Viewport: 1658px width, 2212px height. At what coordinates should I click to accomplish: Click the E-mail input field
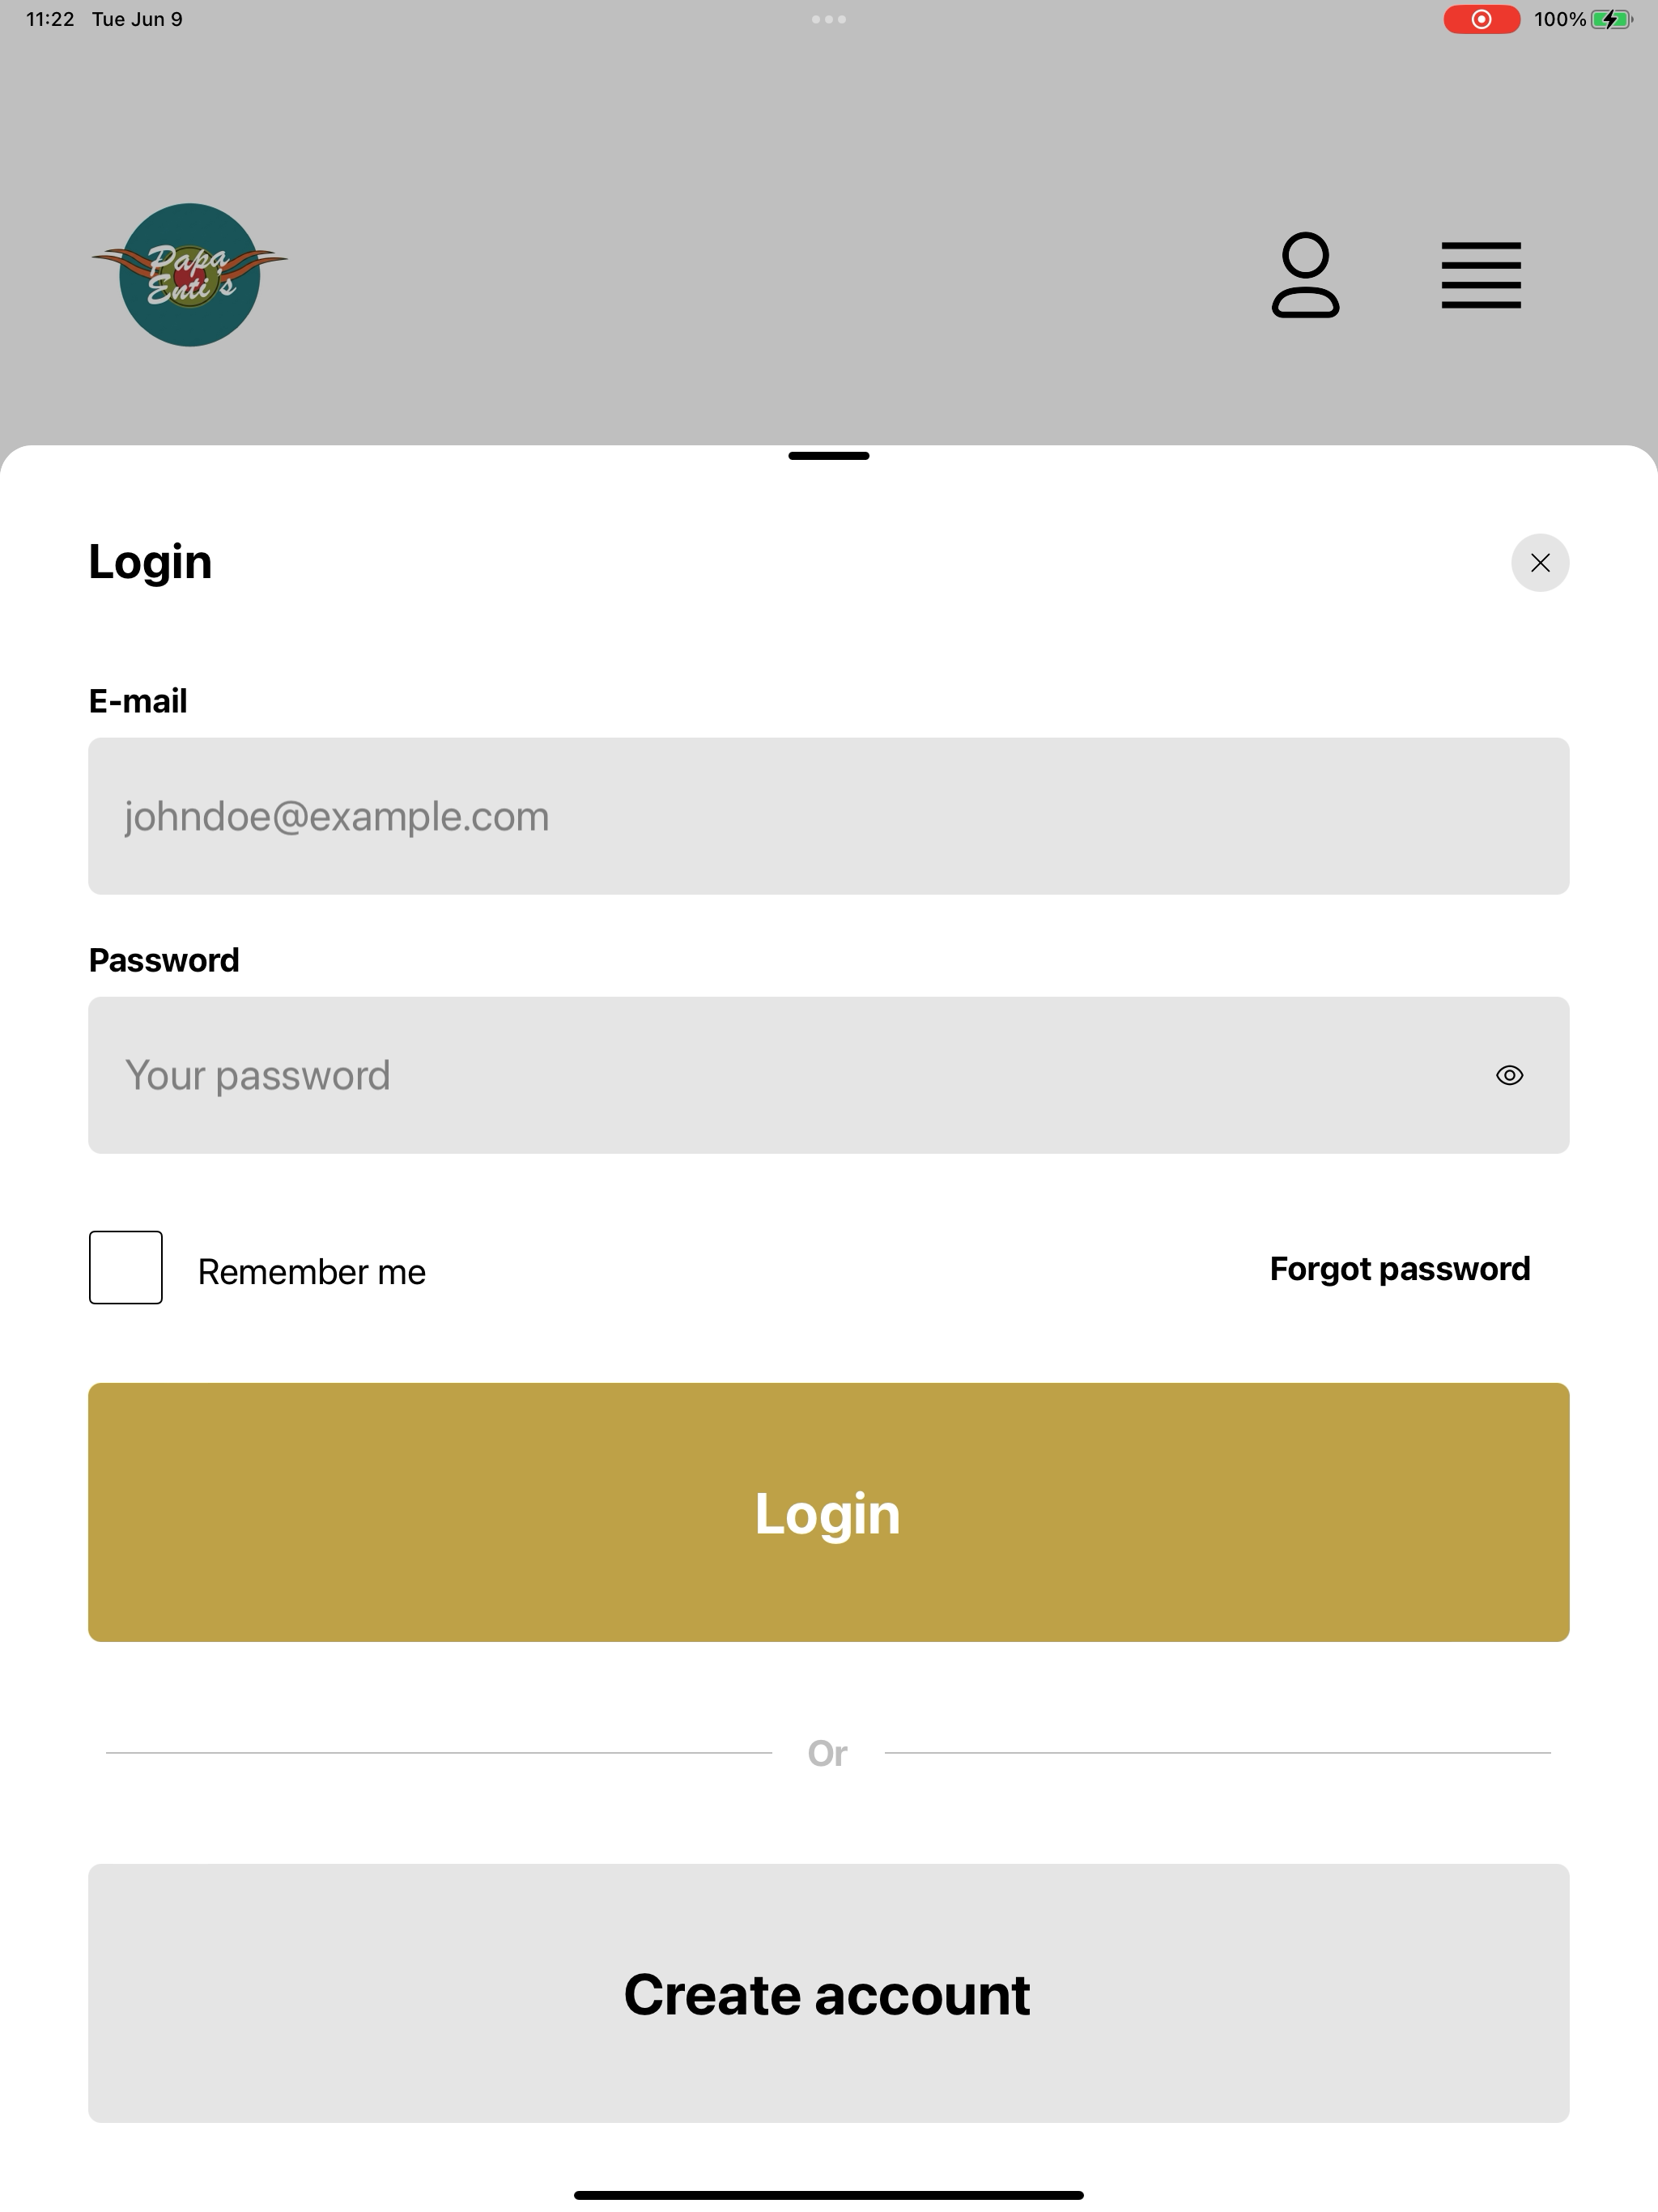tap(829, 816)
